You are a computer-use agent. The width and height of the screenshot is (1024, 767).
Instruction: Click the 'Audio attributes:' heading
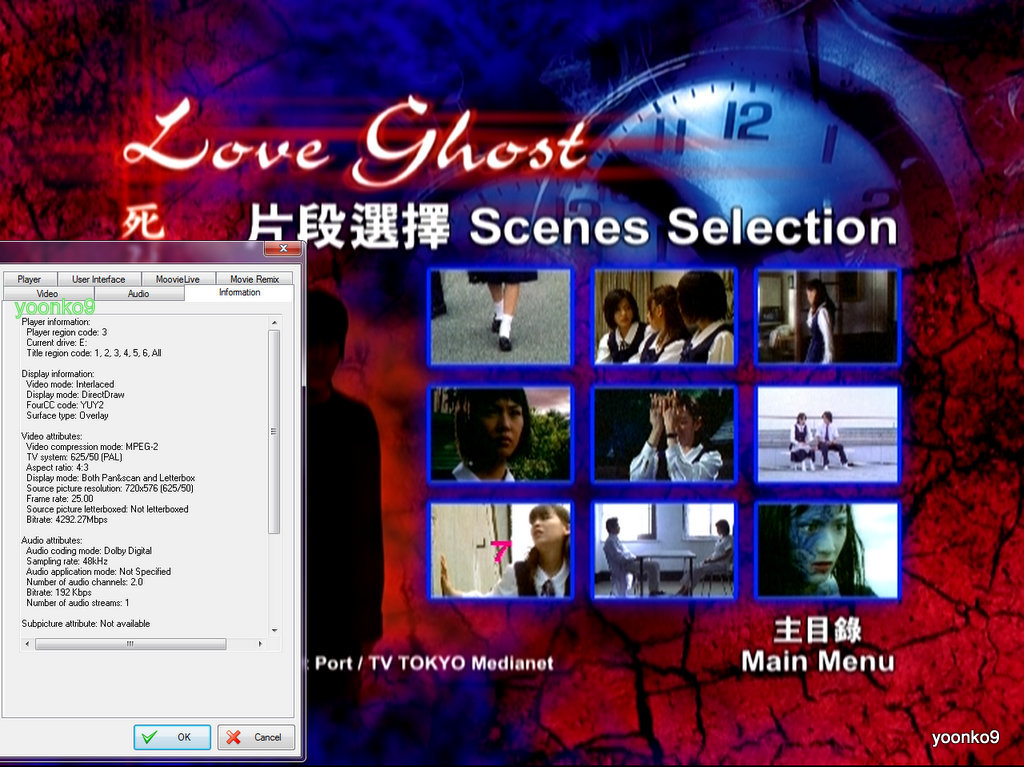pos(52,540)
